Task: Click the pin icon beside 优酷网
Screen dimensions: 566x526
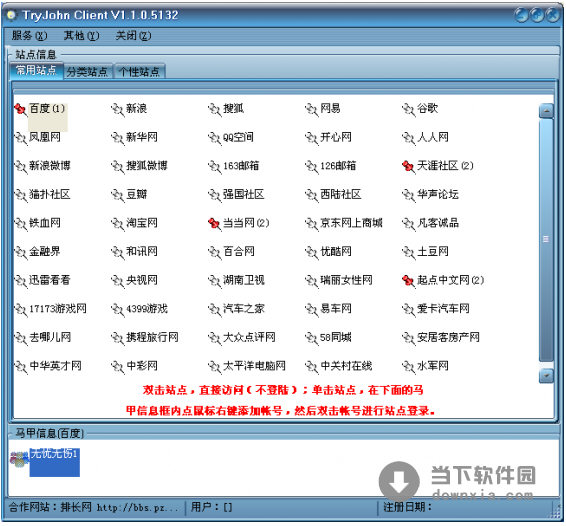Action: click(x=311, y=252)
